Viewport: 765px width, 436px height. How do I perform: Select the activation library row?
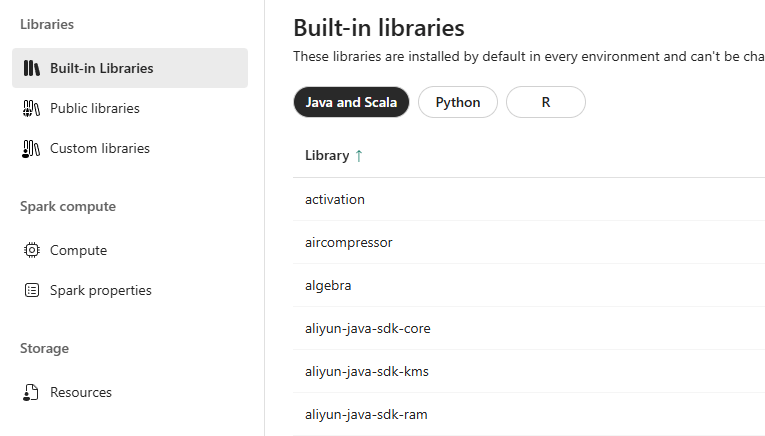[x=335, y=199]
